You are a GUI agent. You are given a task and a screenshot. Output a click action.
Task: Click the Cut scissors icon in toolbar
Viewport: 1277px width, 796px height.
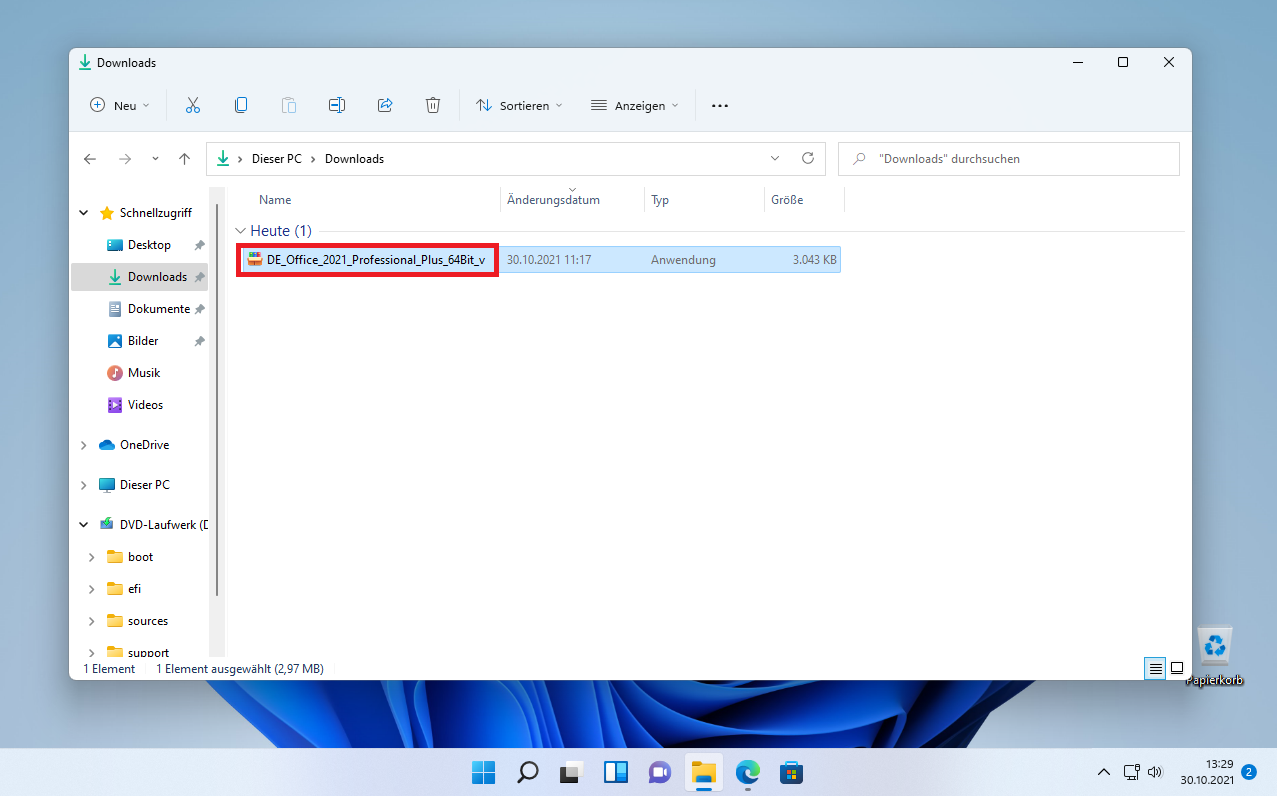193,105
